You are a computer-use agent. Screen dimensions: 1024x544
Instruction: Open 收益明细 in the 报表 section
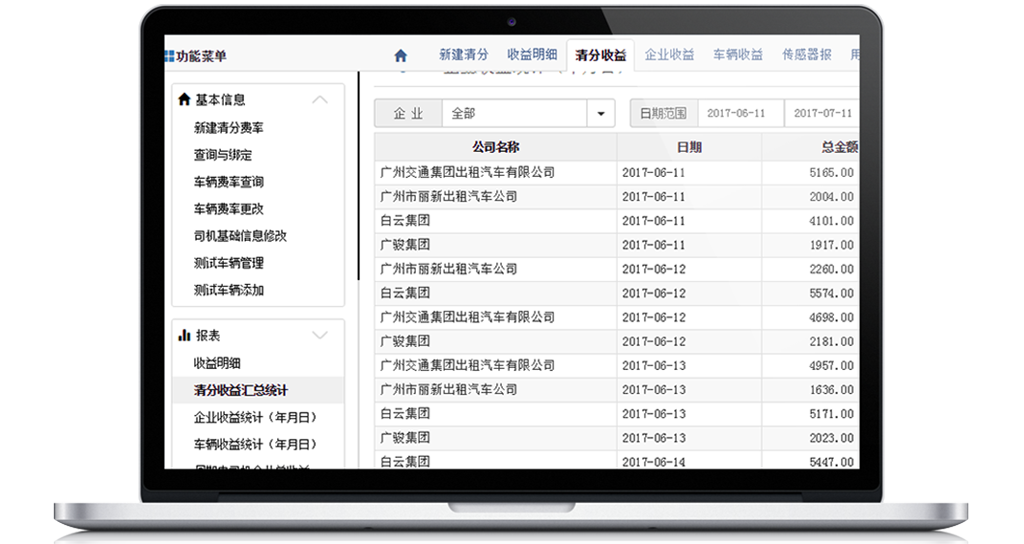[x=217, y=363]
